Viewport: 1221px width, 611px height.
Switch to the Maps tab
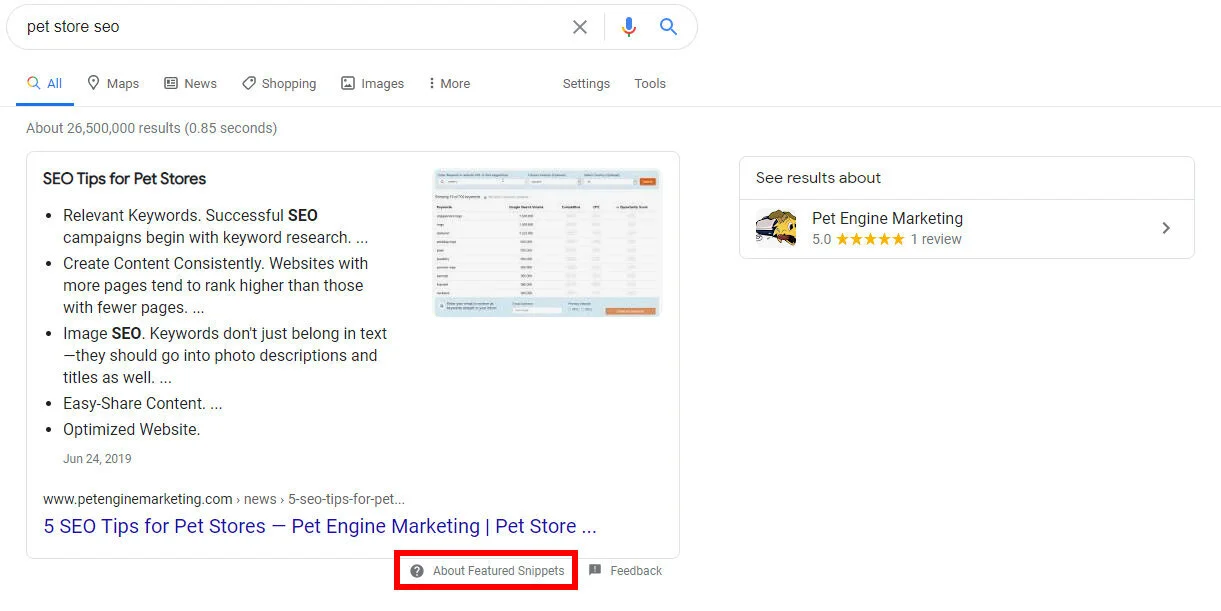pyautogui.click(x=113, y=84)
